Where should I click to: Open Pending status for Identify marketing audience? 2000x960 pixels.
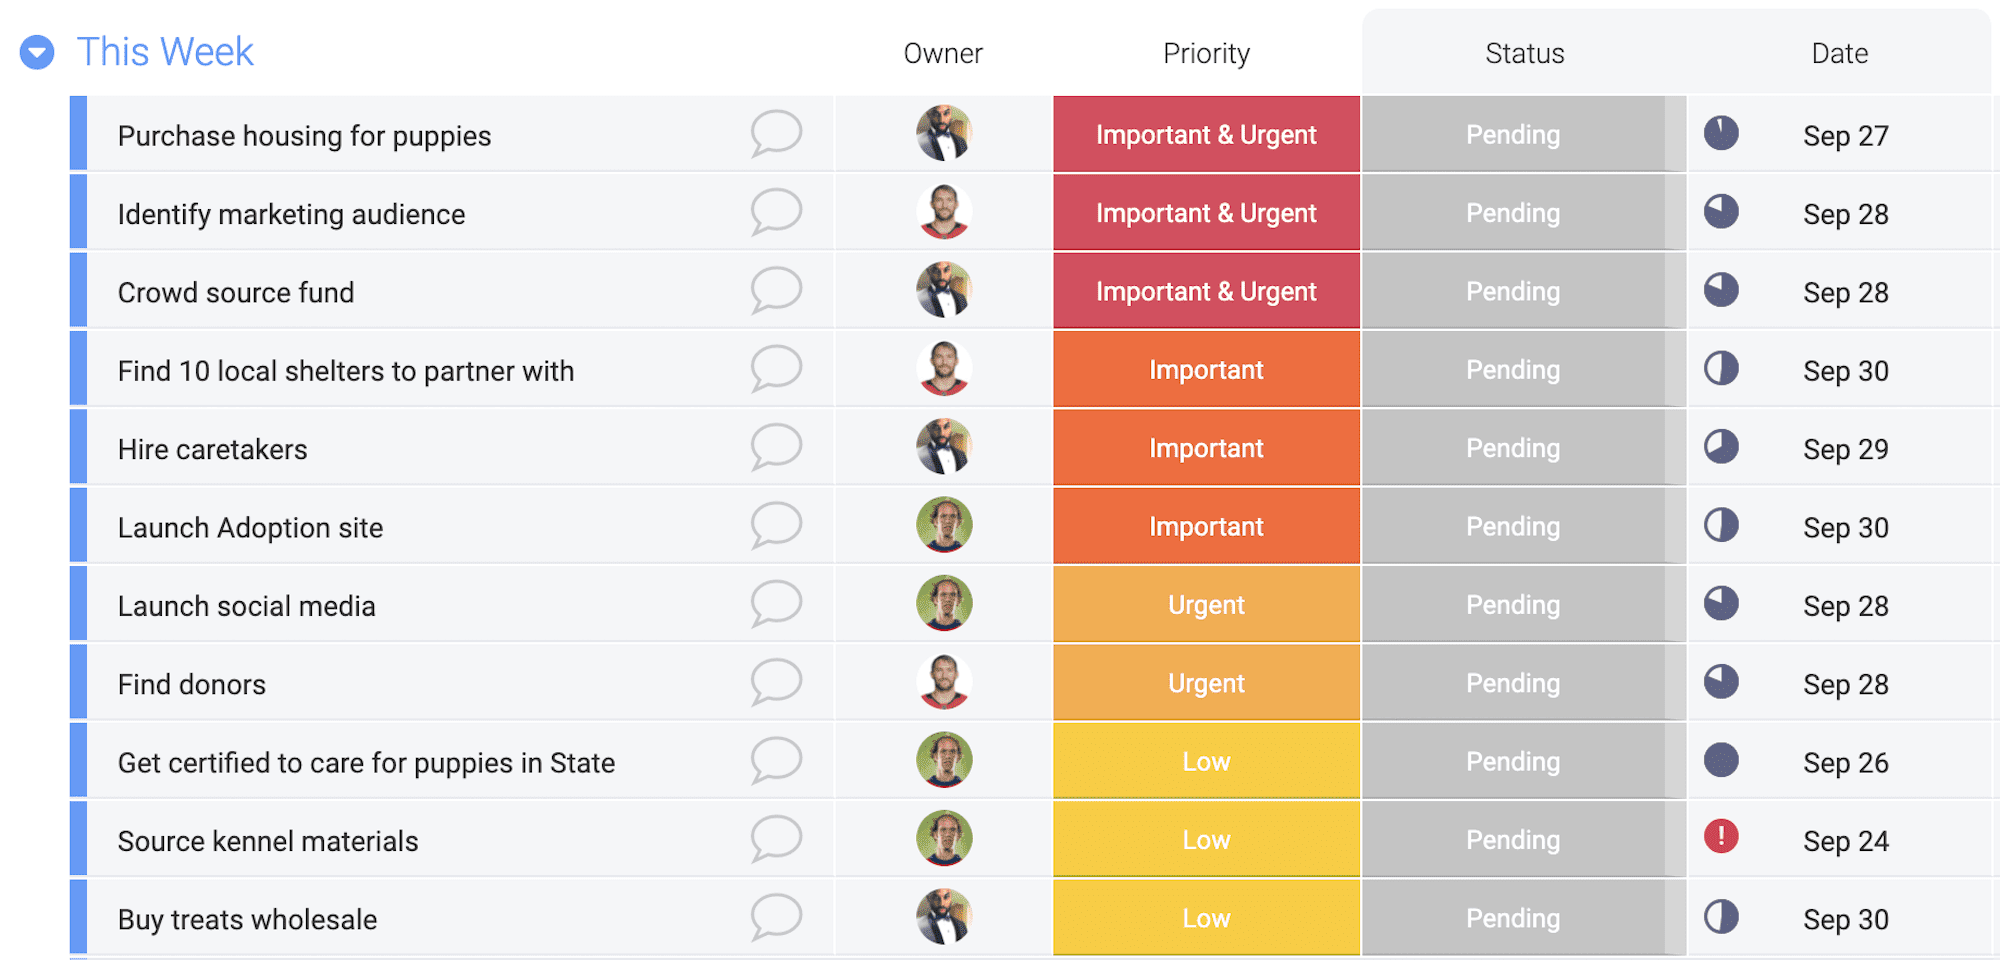[1513, 213]
